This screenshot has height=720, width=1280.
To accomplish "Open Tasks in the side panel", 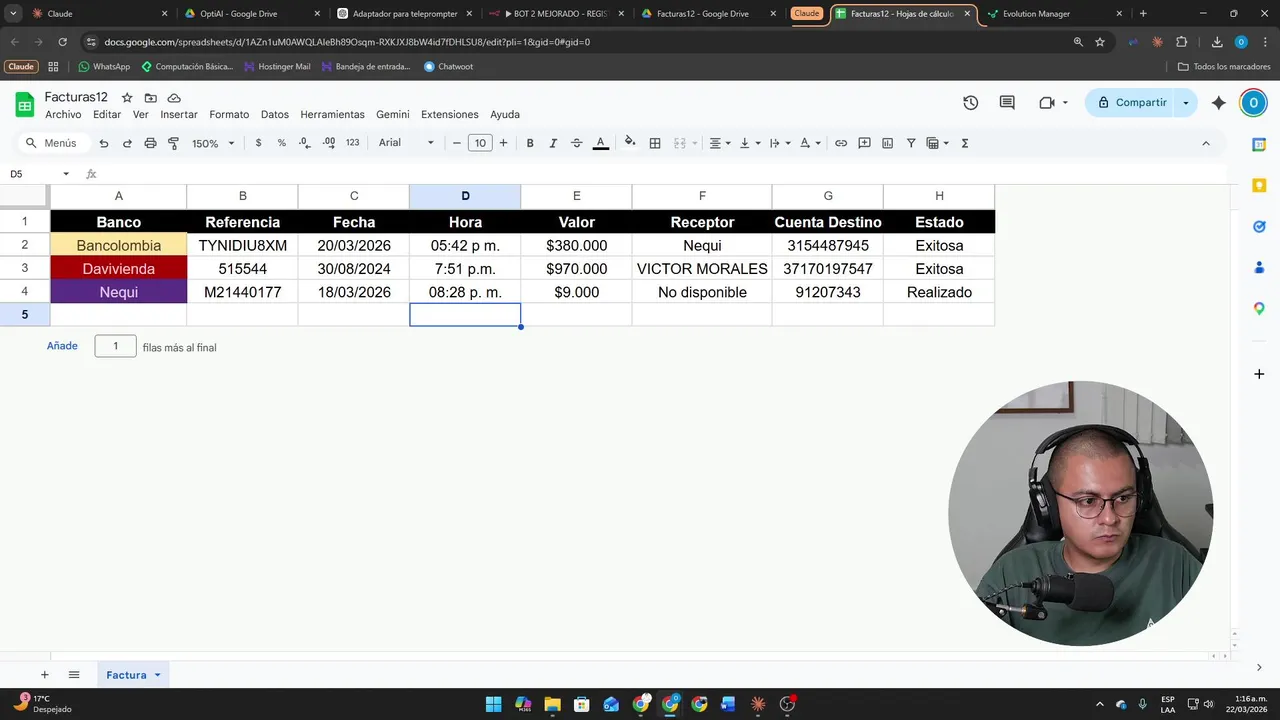I will (x=1259, y=227).
